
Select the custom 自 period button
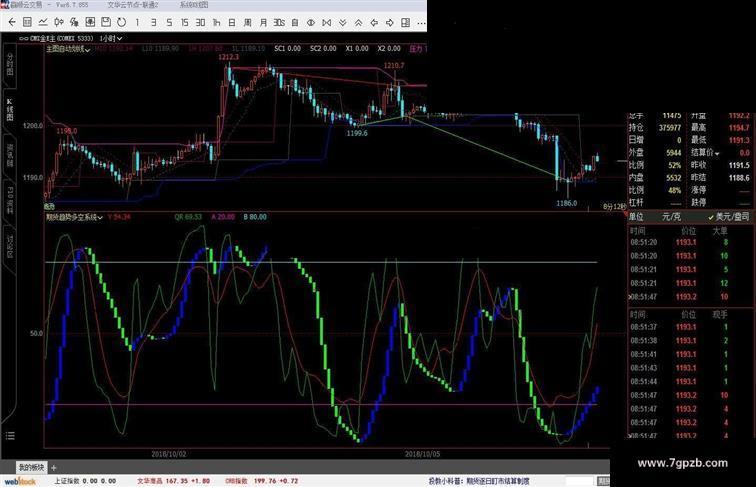(295, 22)
